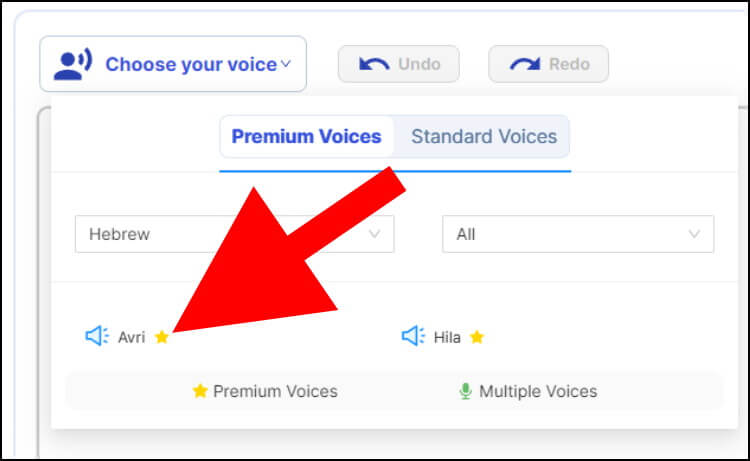750x461 pixels.
Task: Click the chevron on the Hebrew dropdown
Action: (x=375, y=234)
